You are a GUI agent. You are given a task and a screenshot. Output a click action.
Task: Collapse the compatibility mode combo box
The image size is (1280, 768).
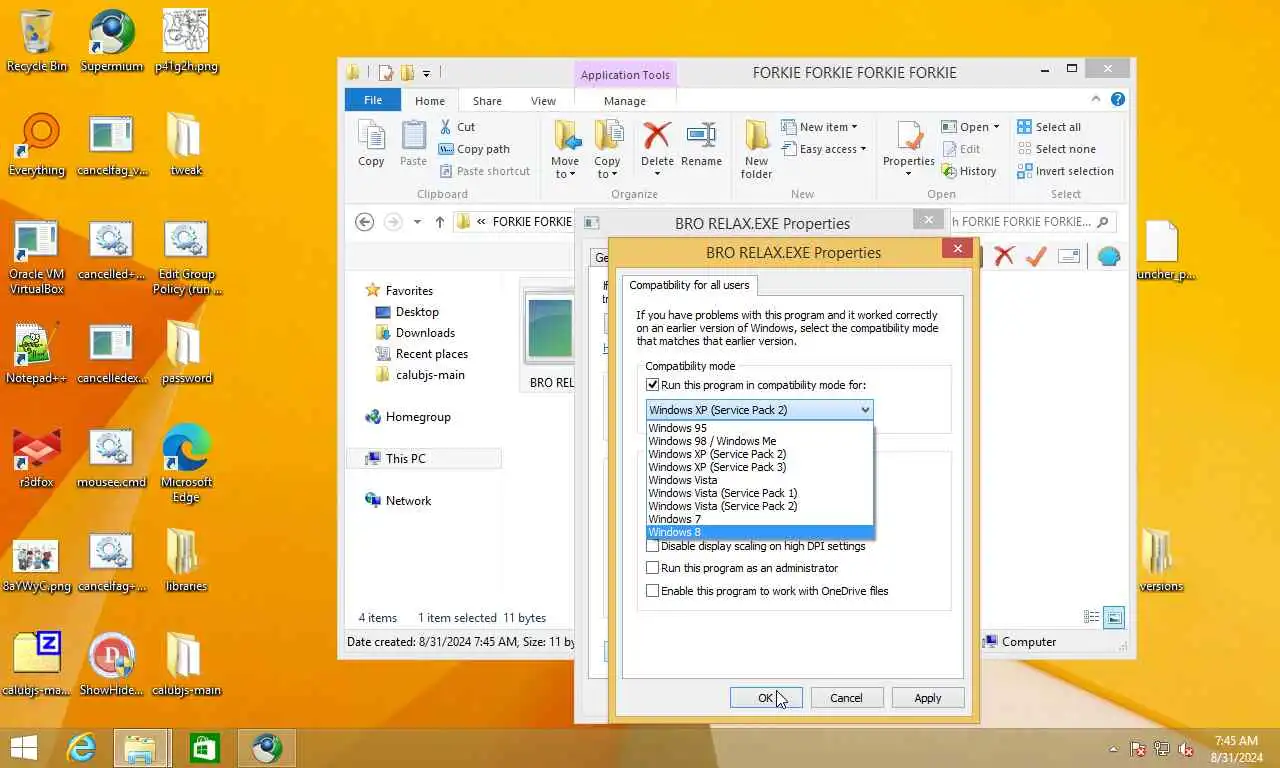(865, 410)
